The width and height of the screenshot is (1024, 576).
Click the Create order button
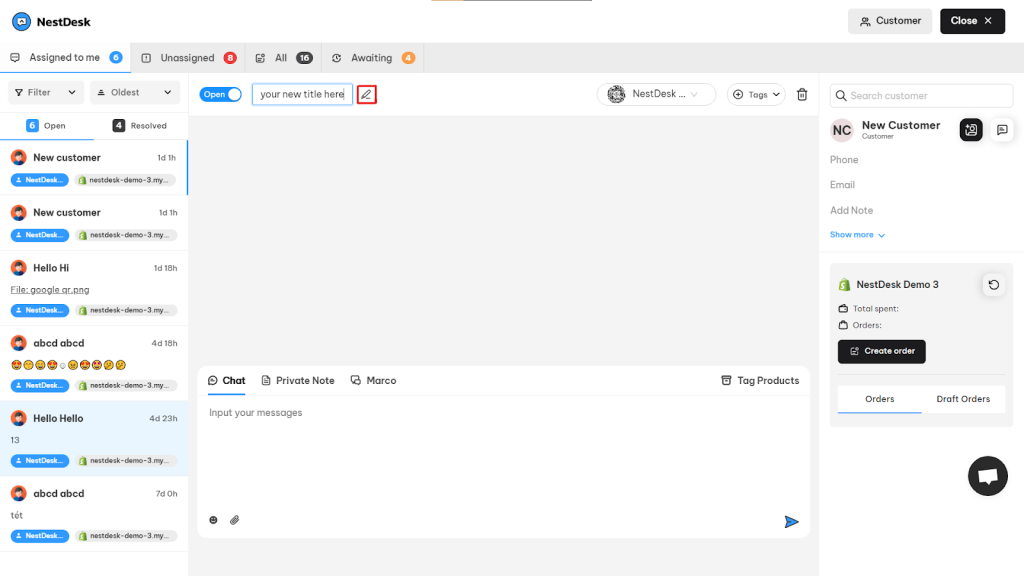point(882,351)
